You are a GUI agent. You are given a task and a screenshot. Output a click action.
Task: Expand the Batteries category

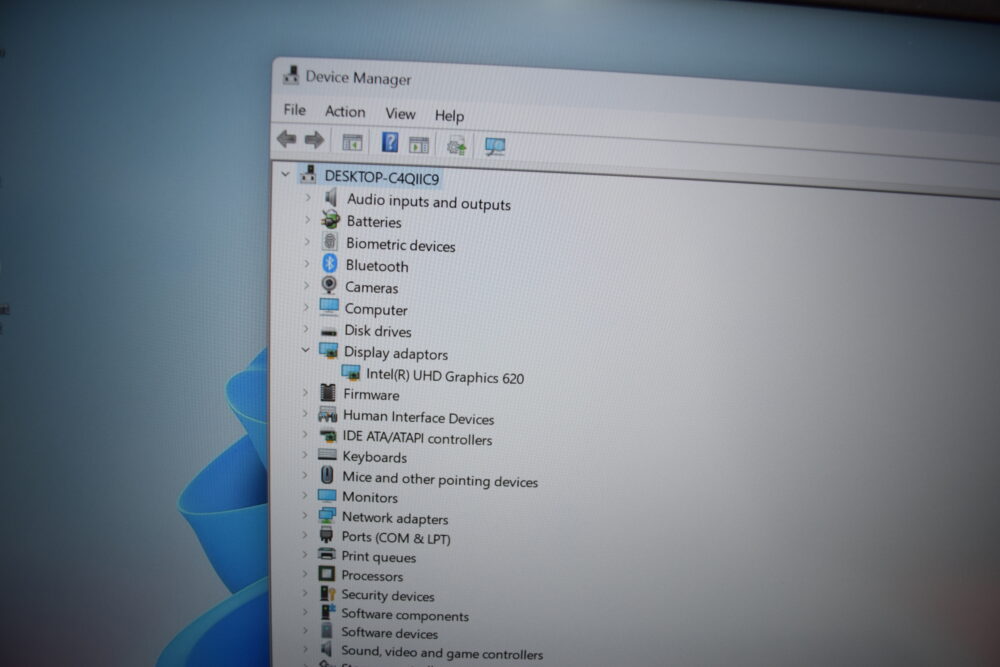(307, 220)
